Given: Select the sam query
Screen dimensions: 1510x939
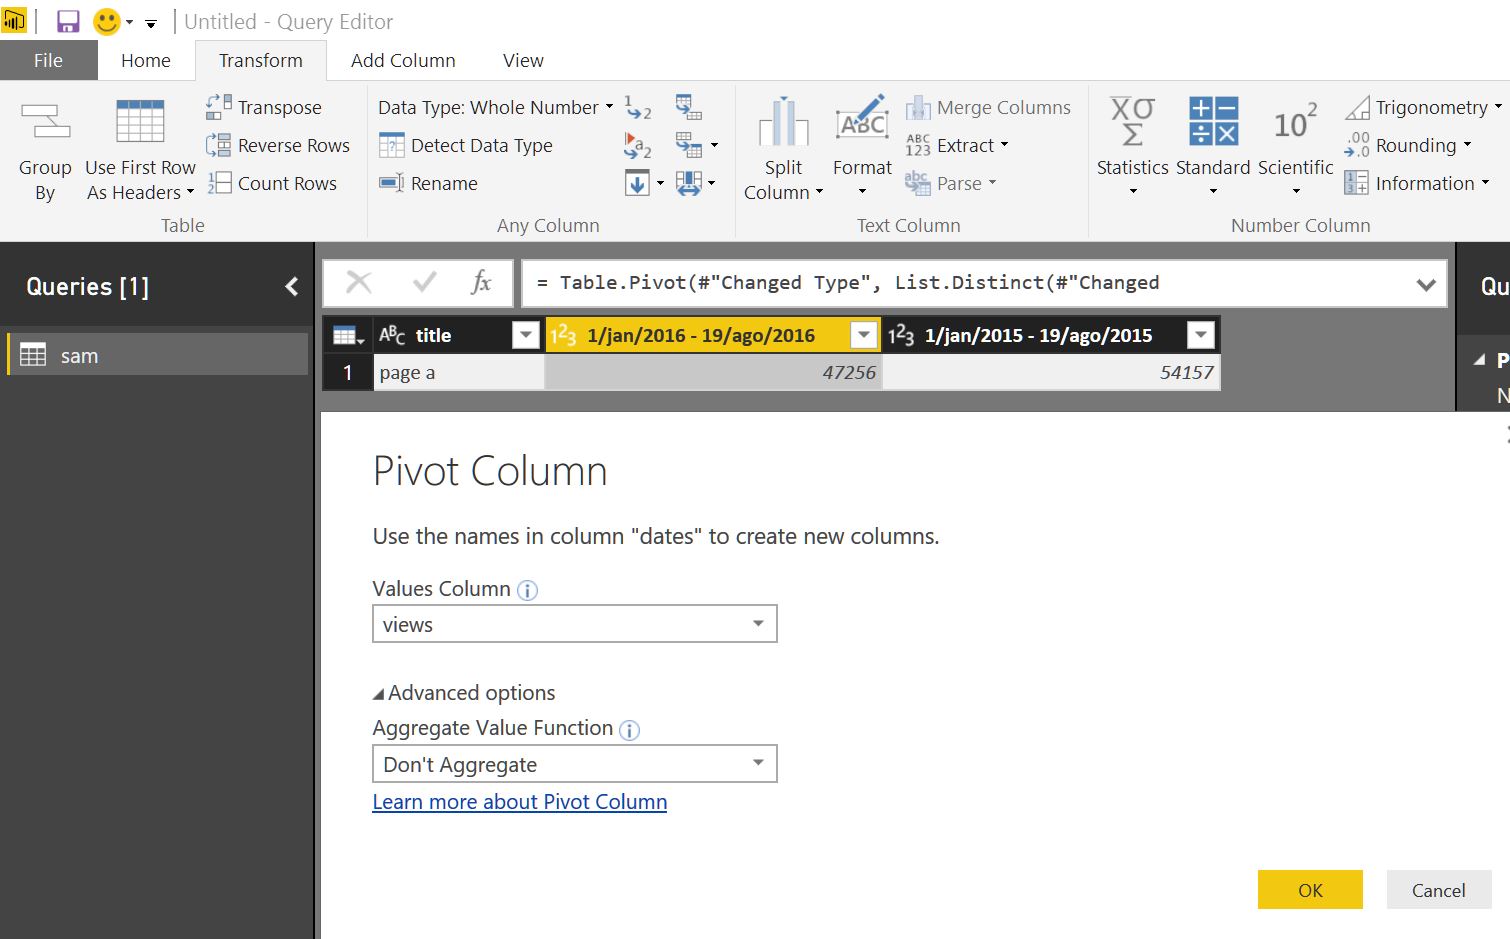Looking at the screenshot, I should [158, 355].
